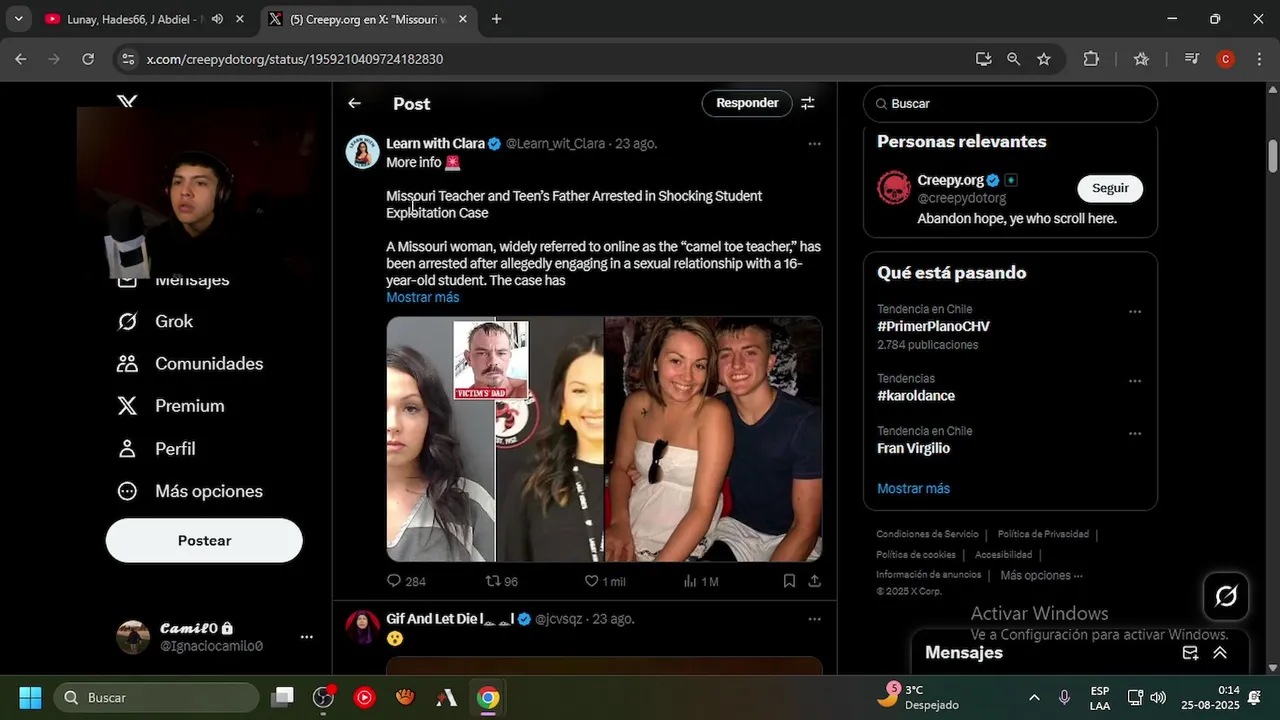Compose new message in Mensajes drawer
Screen dimensions: 1280x720
[1190, 652]
